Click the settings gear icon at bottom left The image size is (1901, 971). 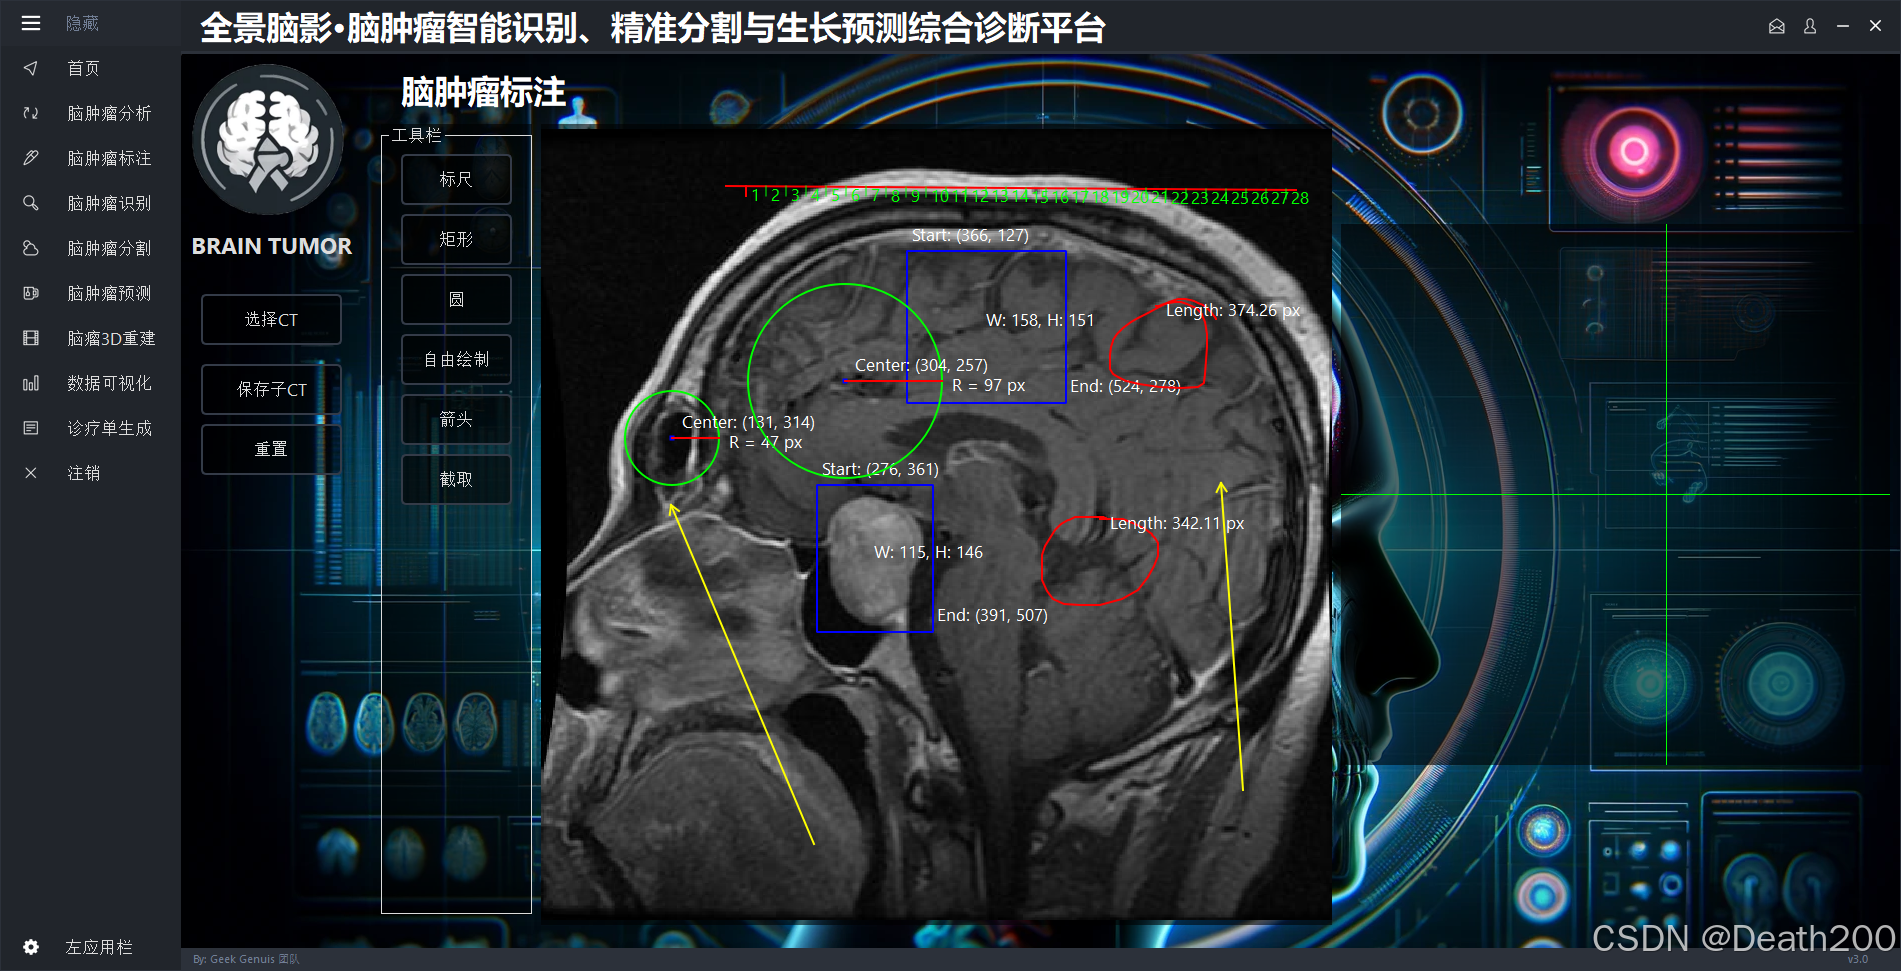[x=31, y=947]
